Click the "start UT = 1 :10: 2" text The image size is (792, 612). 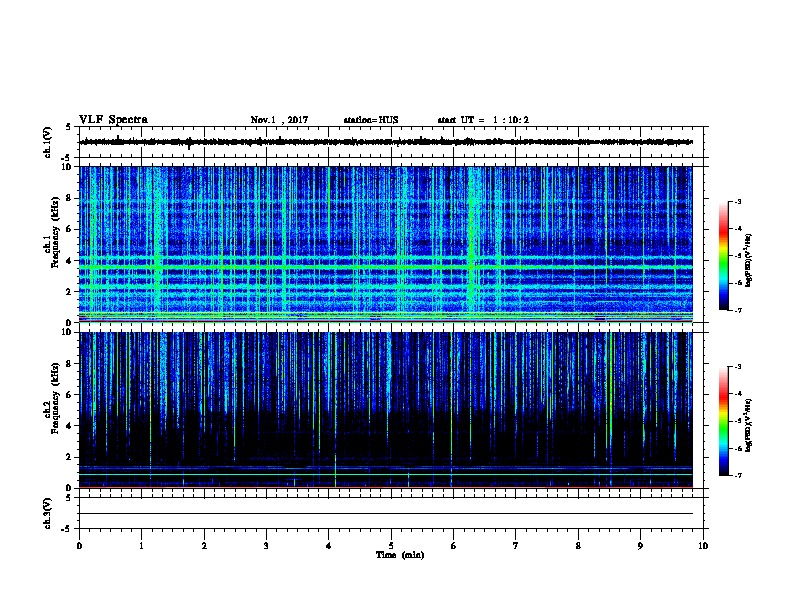point(483,120)
